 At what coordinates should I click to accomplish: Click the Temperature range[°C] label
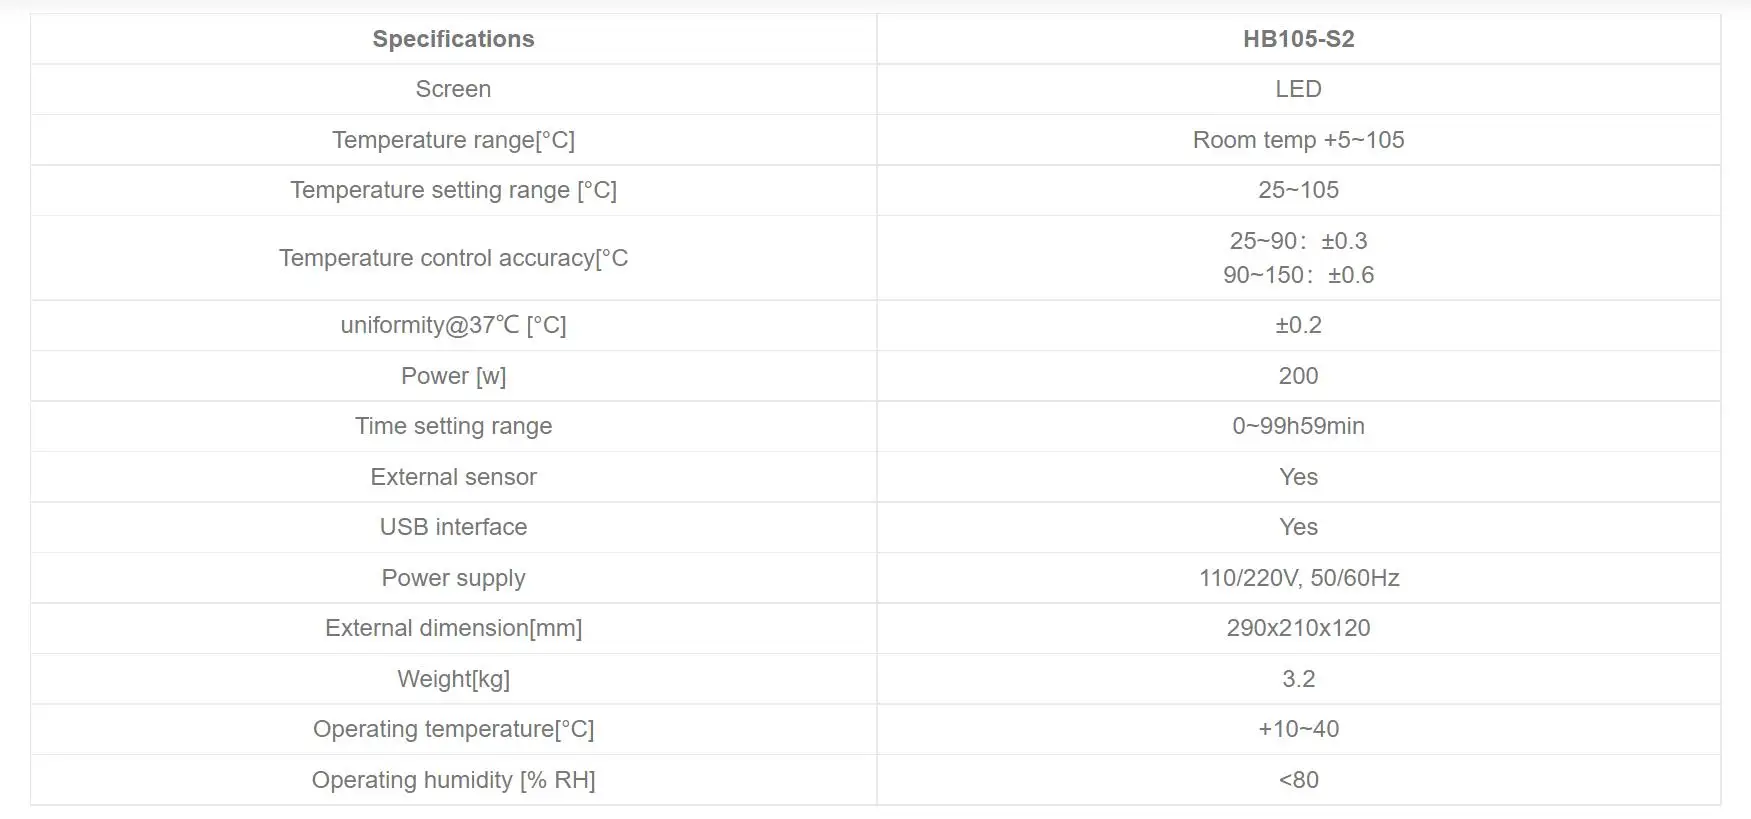tap(453, 140)
